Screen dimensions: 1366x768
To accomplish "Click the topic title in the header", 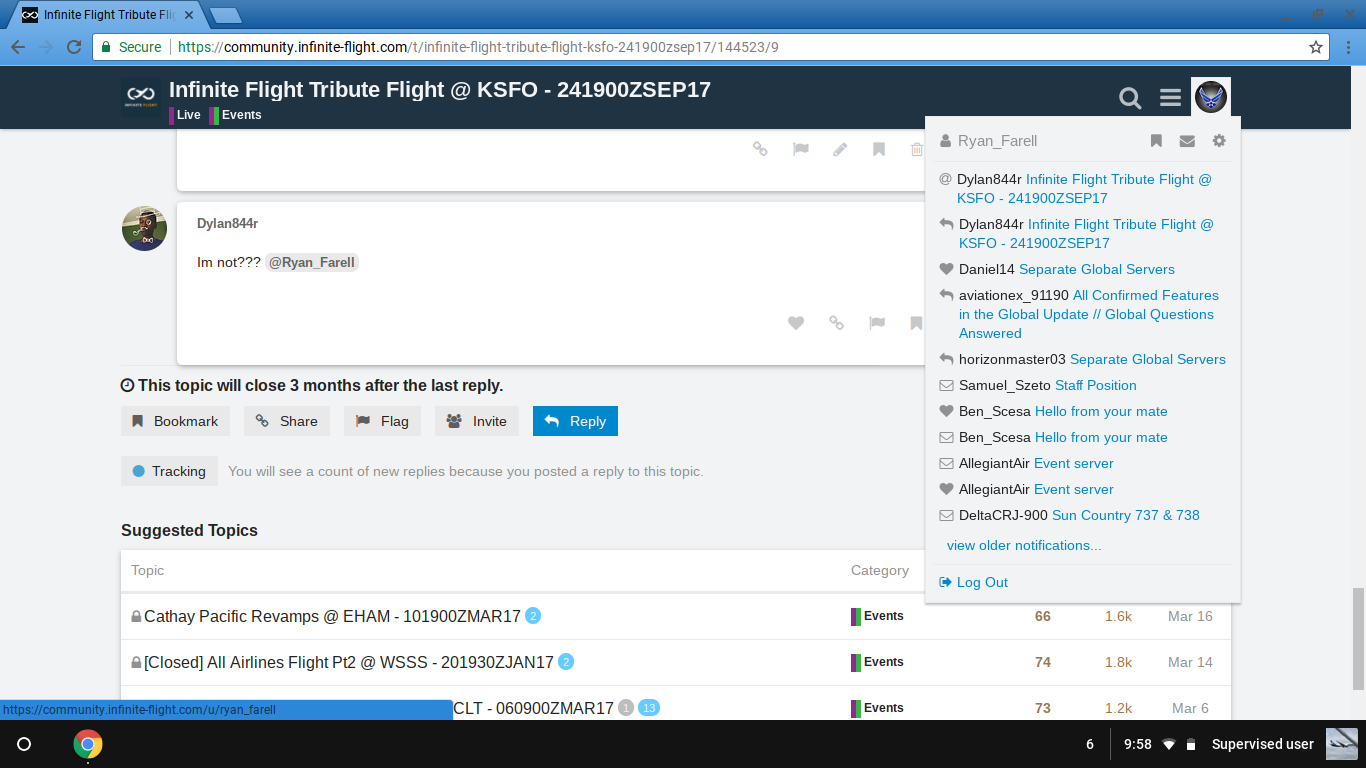I will 440,89.
